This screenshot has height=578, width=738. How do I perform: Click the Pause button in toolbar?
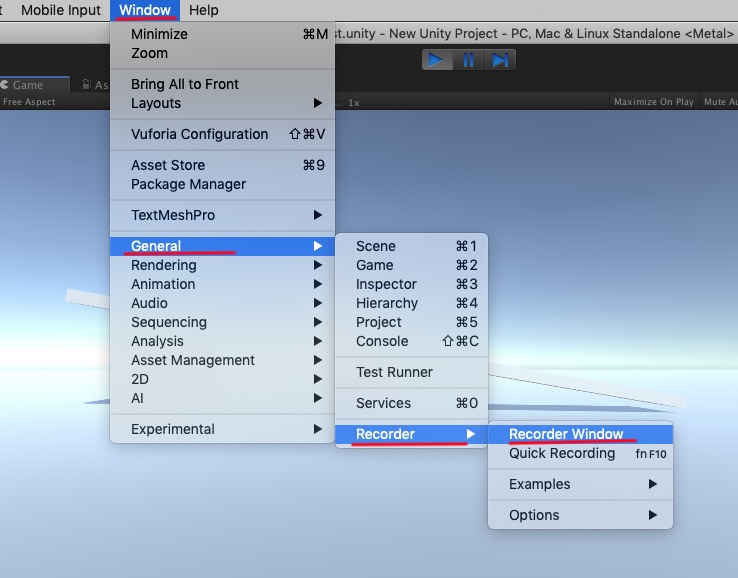(x=468, y=60)
